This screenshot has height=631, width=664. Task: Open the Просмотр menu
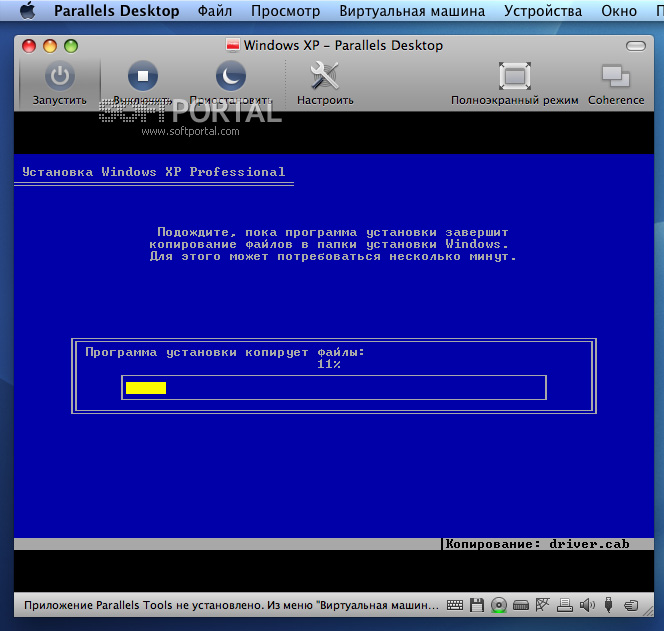click(285, 11)
